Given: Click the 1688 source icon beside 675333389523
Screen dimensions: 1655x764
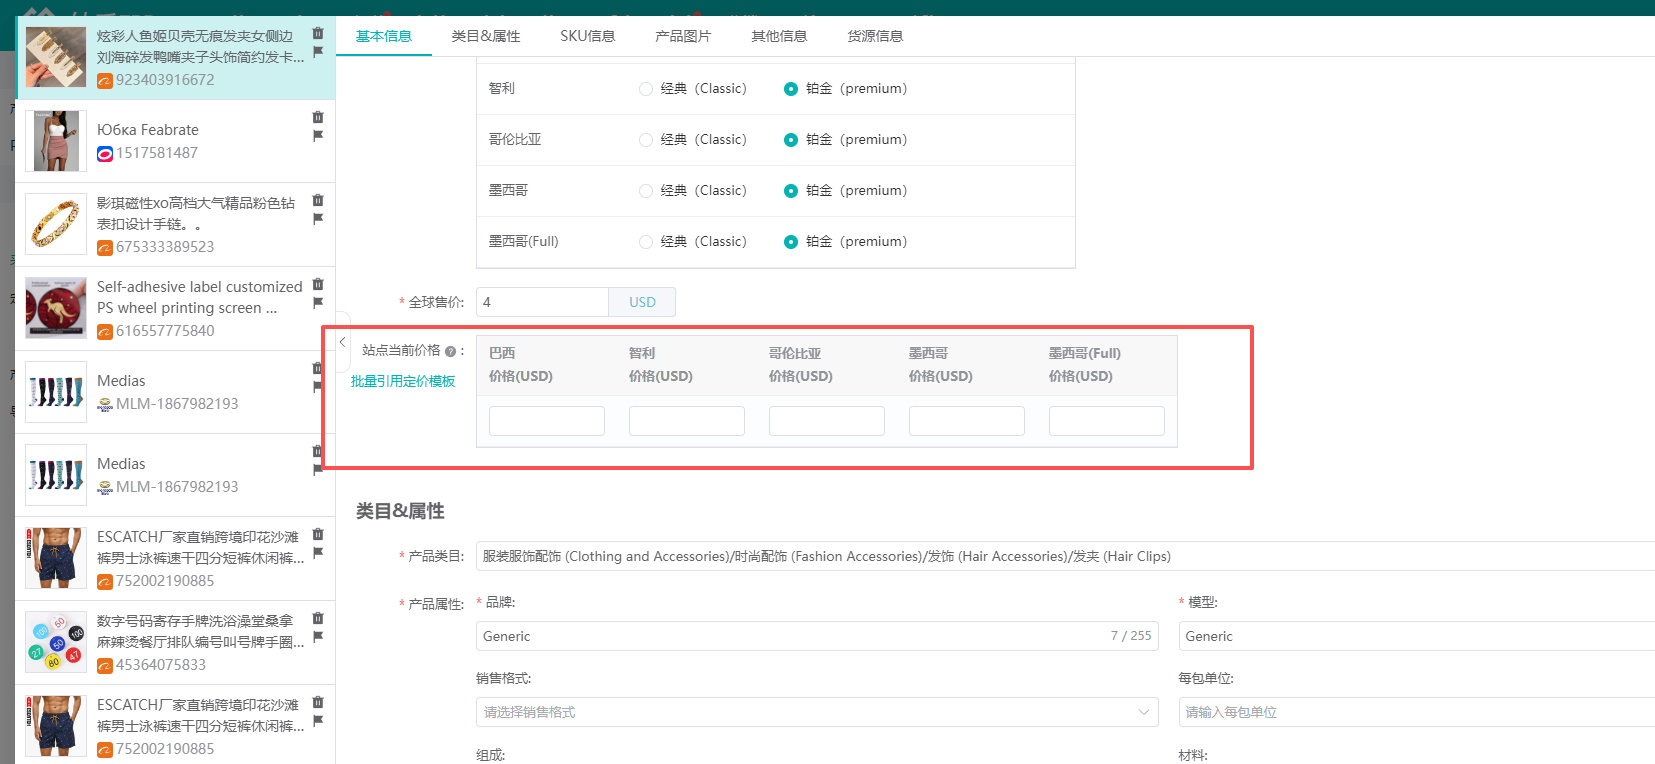Looking at the screenshot, I should click(x=104, y=247).
